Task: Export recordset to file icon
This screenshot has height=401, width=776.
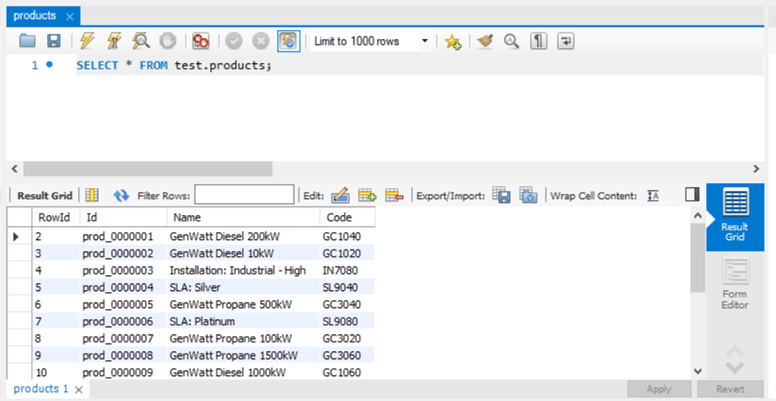Action: point(501,195)
